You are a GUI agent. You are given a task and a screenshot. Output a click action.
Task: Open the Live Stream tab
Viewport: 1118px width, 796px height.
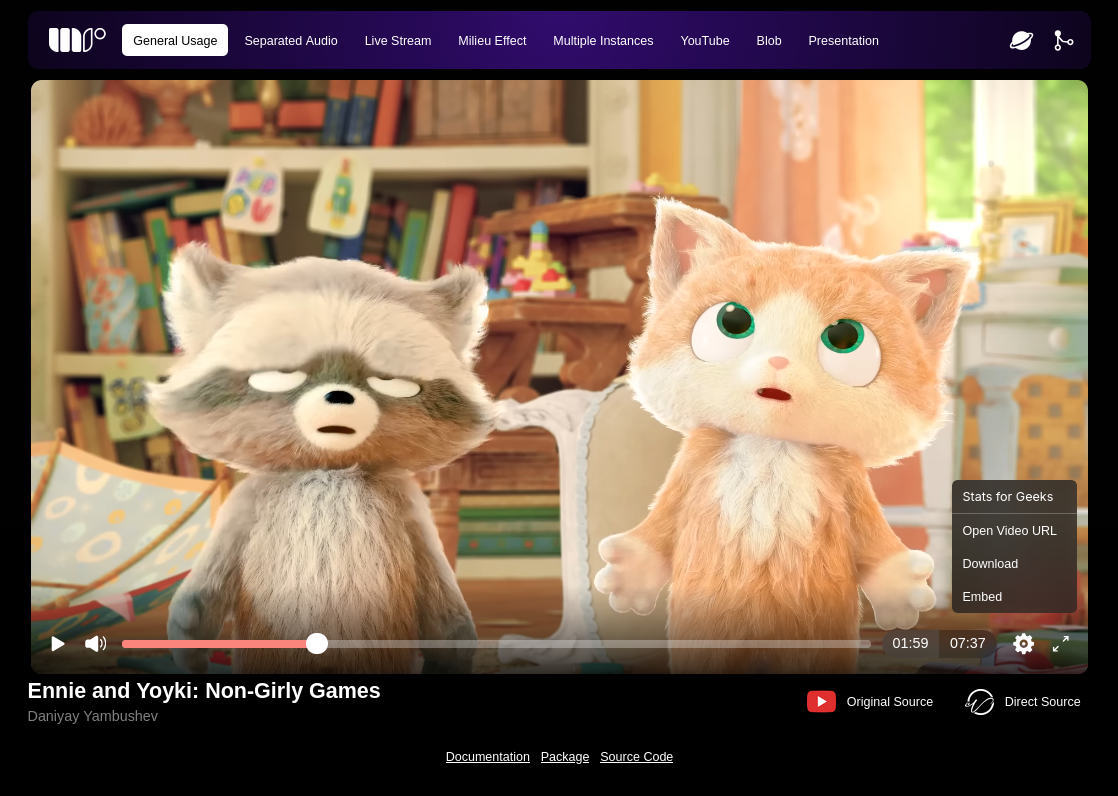398,41
